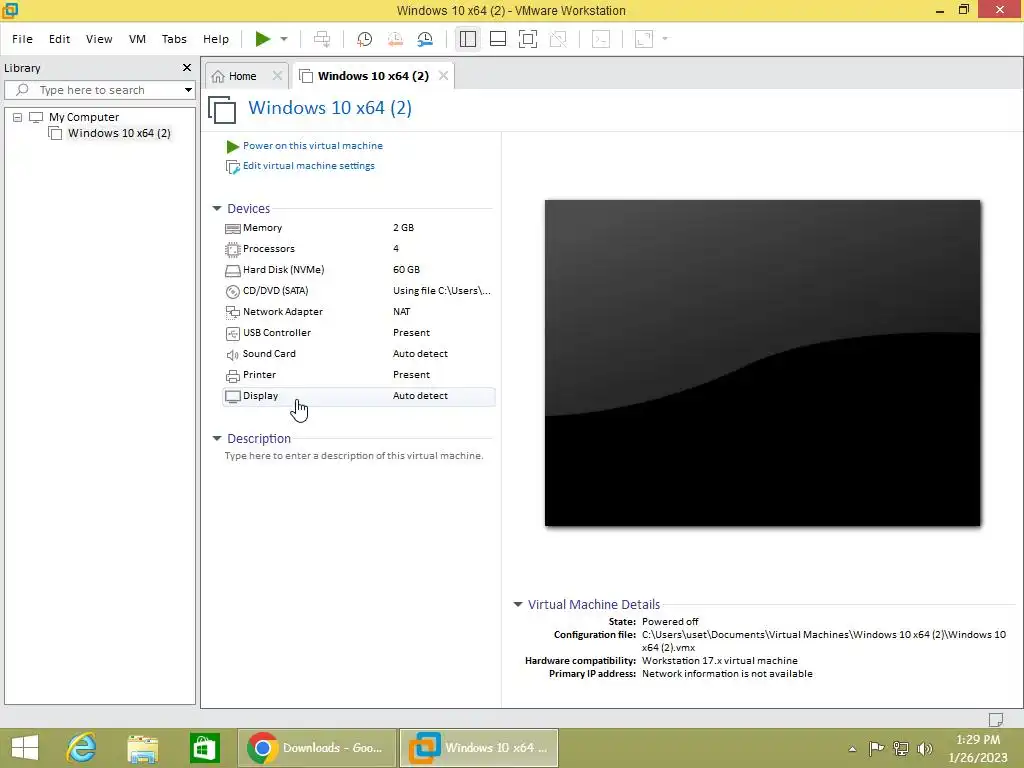
Task: Click the Memory device icon
Action: [x=232, y=229]
